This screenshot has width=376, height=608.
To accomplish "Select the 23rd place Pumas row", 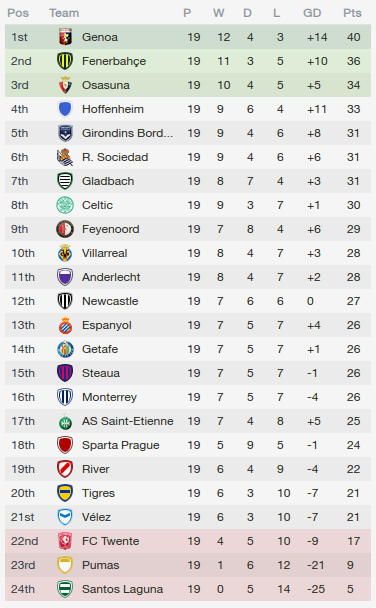I will [188, 565].
